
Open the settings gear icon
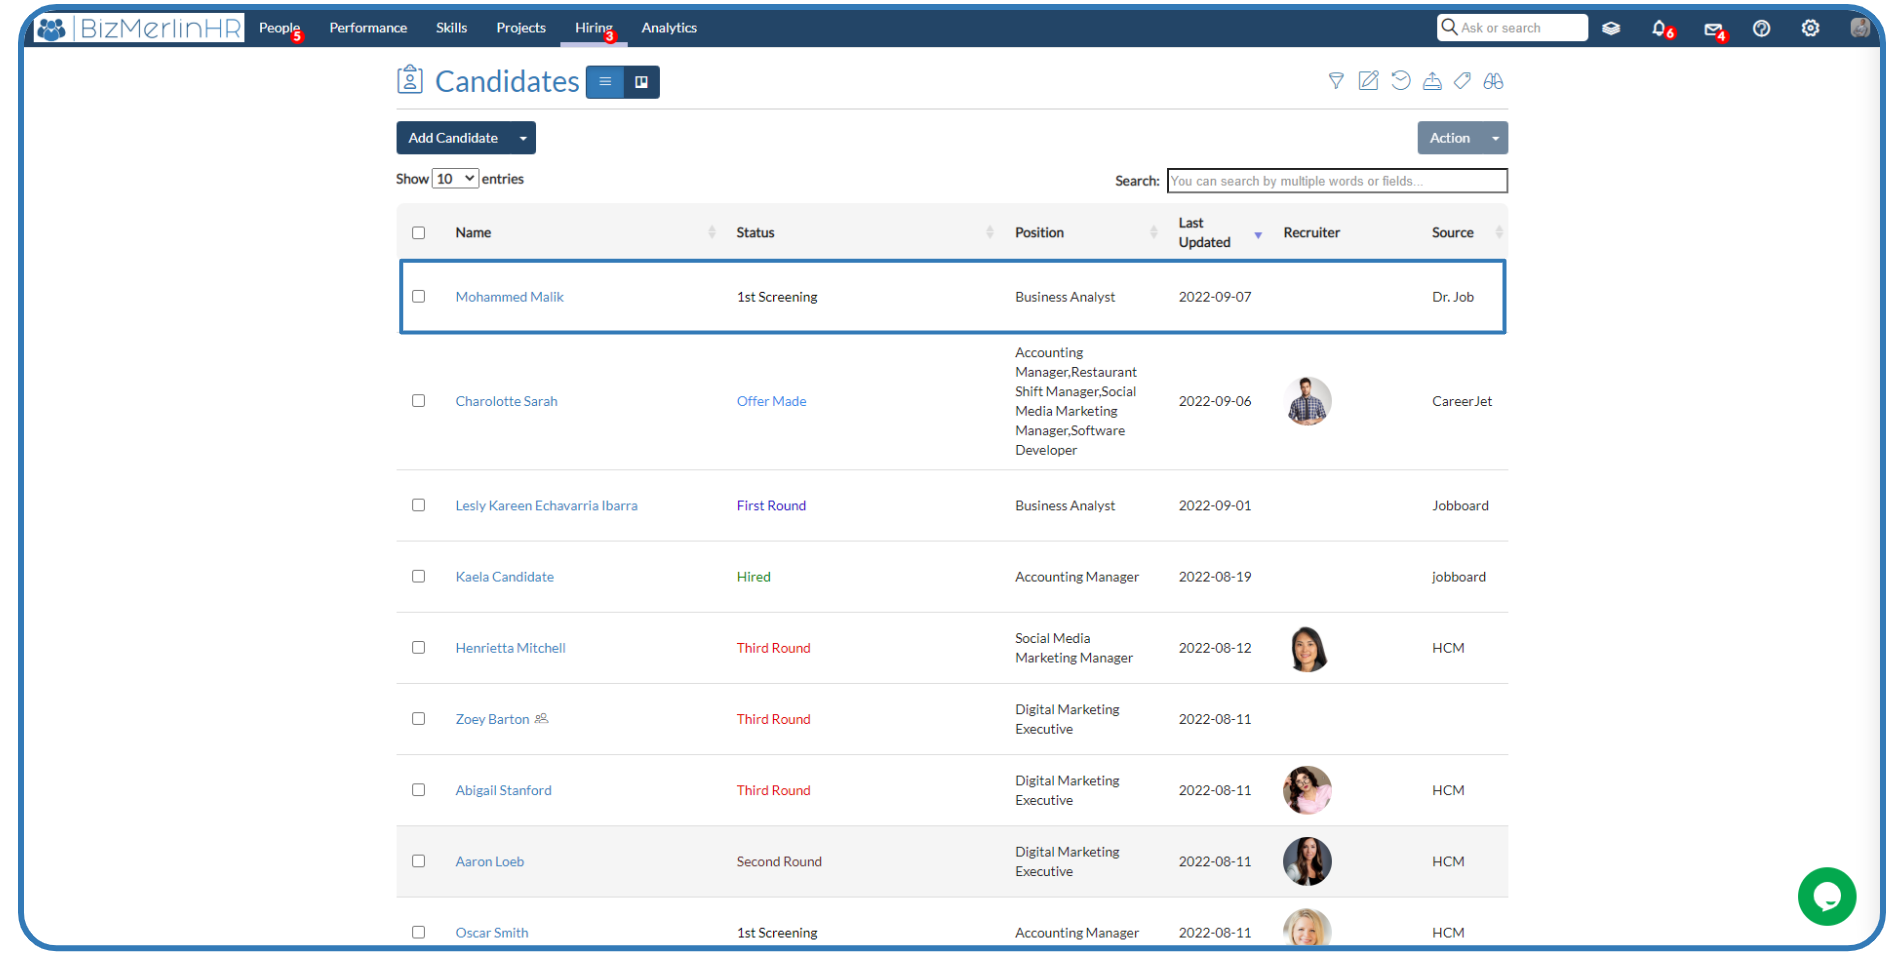click(1810, 28)
